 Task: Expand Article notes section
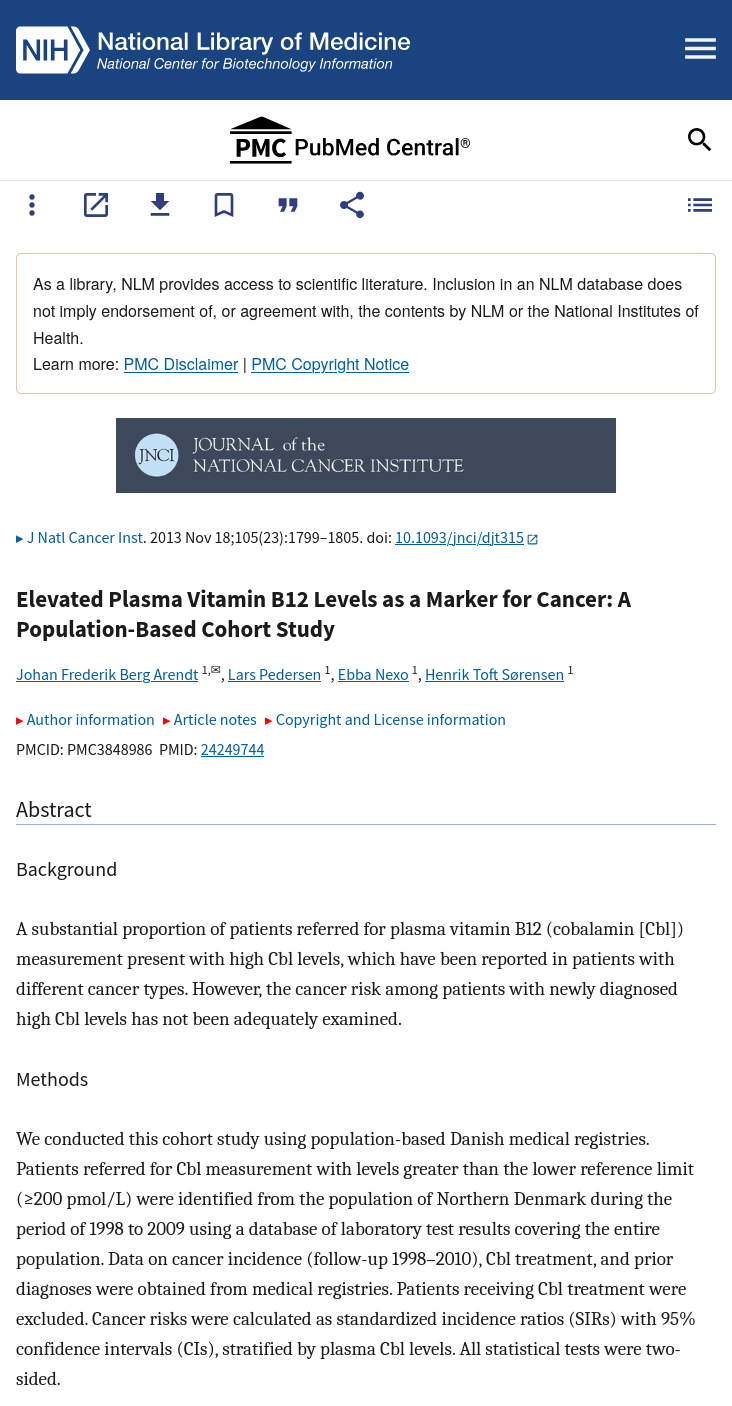coord(210,720)
